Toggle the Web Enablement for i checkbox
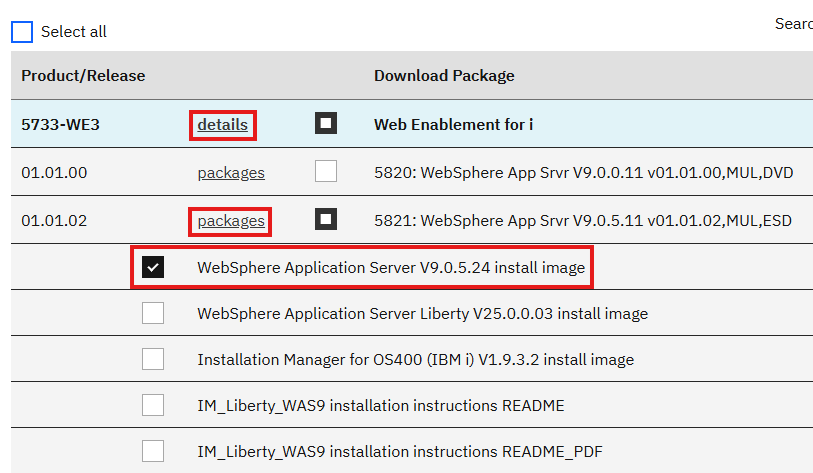Screen dimensions: 813x473 click(x=326, y=124)
